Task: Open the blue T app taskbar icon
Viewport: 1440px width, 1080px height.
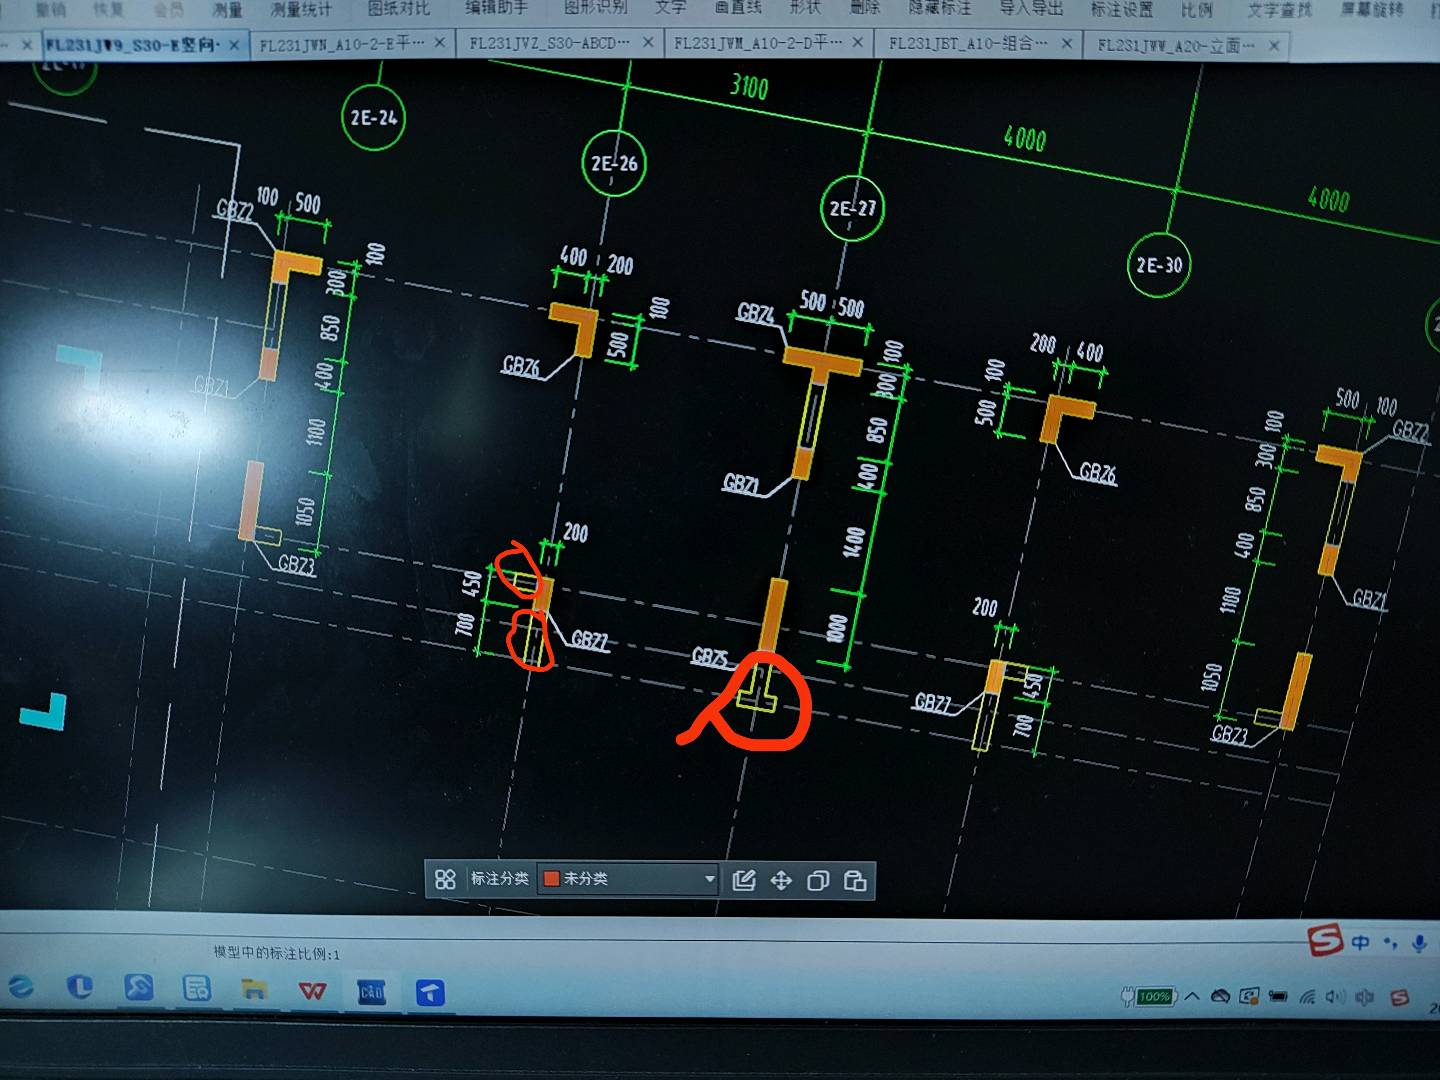Action: click(x=430, y=992)
